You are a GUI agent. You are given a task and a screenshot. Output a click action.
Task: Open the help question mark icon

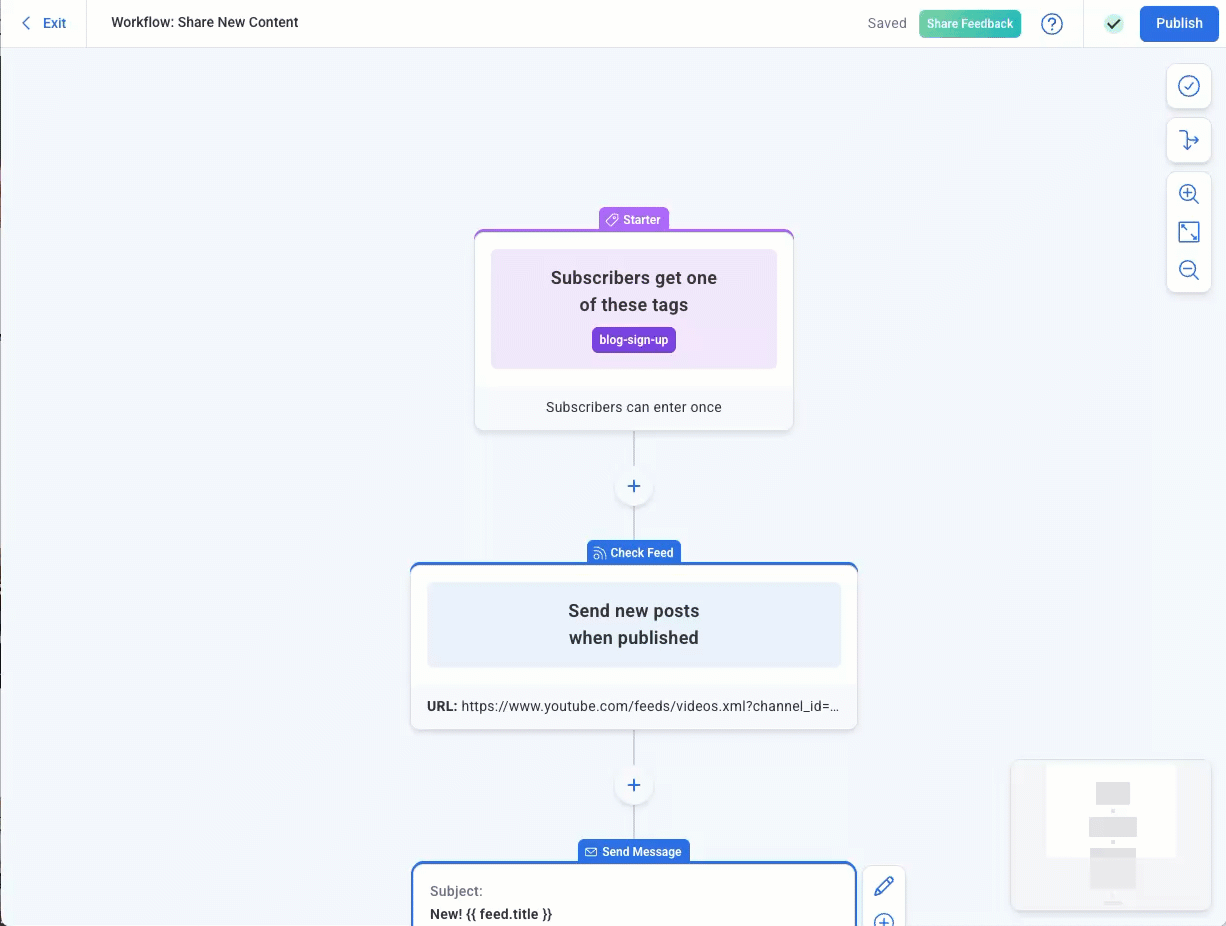point(1051,24)
